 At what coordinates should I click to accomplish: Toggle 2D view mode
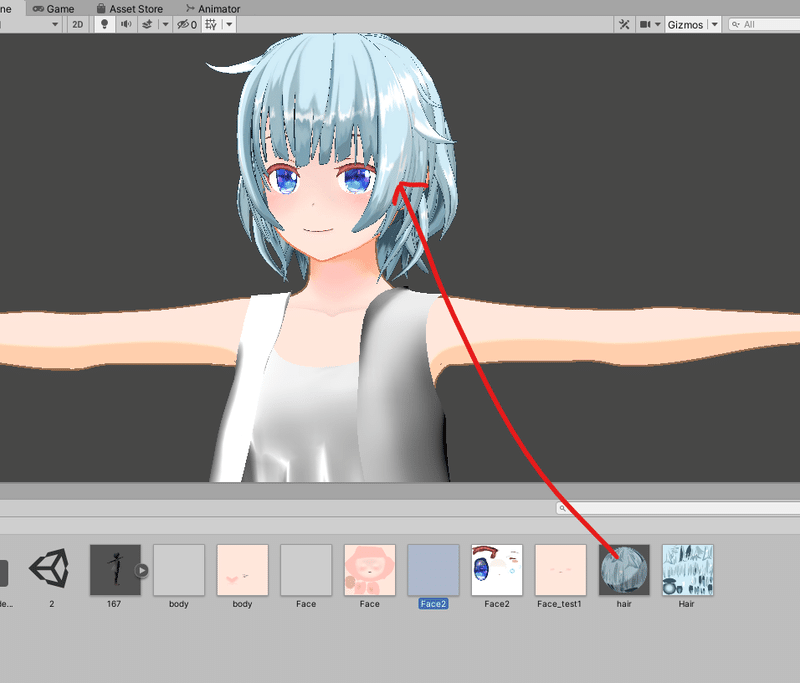pyautogui.click(x=78, y=24)
